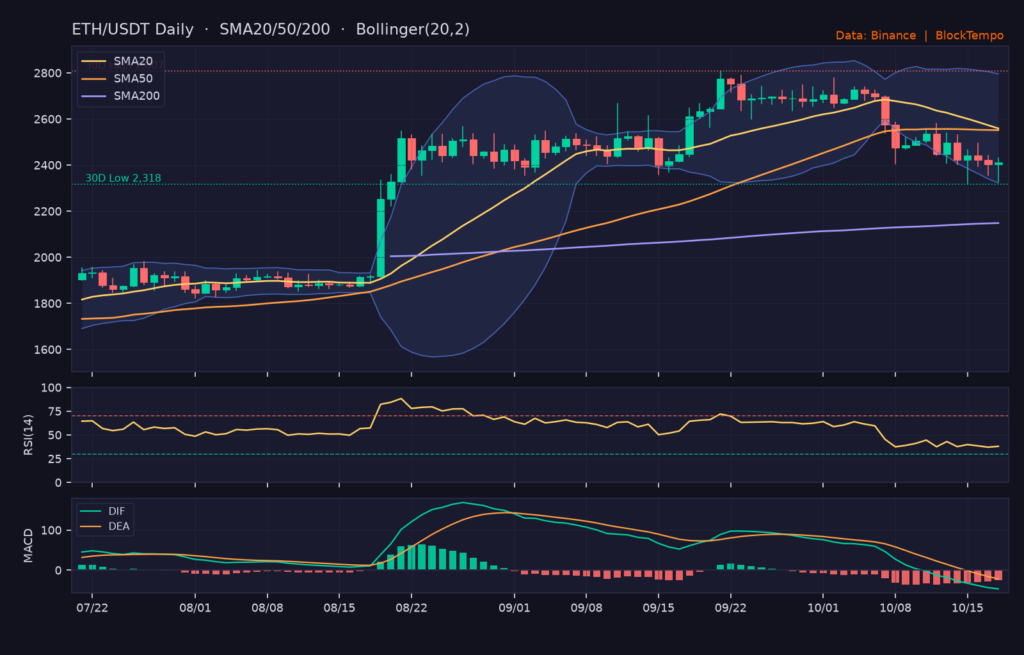Click the 1800 price axis label
1024x655 pixels.
tap(48, 303)
